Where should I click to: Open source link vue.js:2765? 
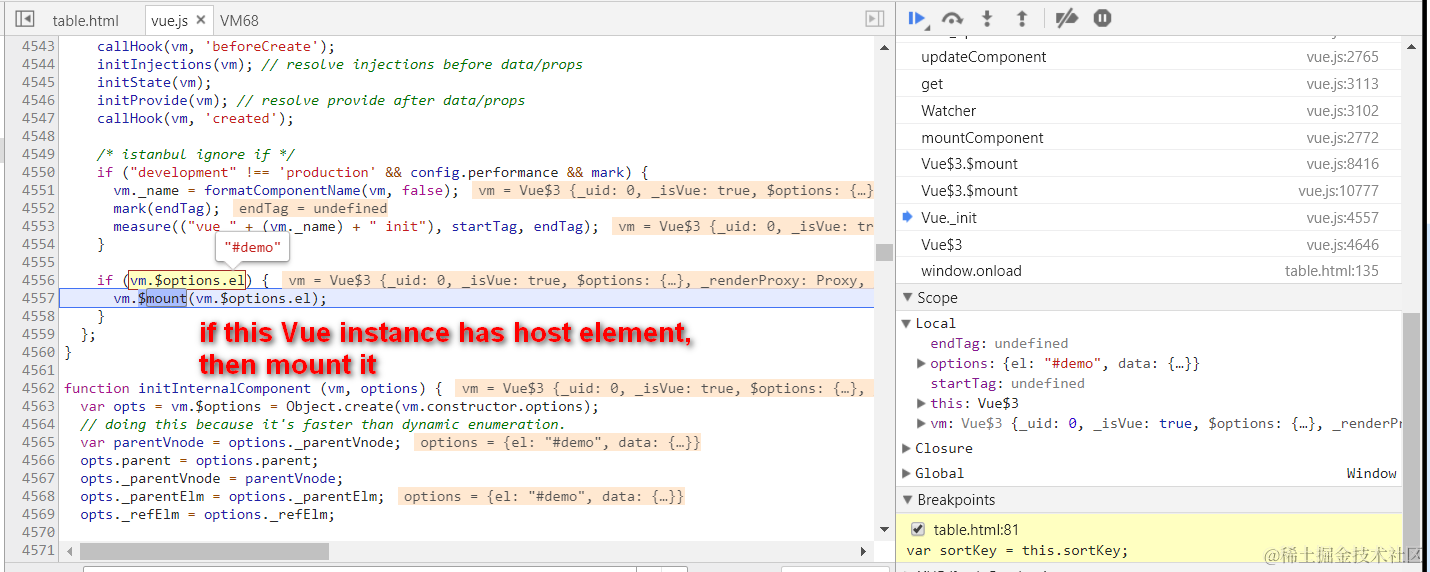pyautogui.click(x=1342, y=57)
